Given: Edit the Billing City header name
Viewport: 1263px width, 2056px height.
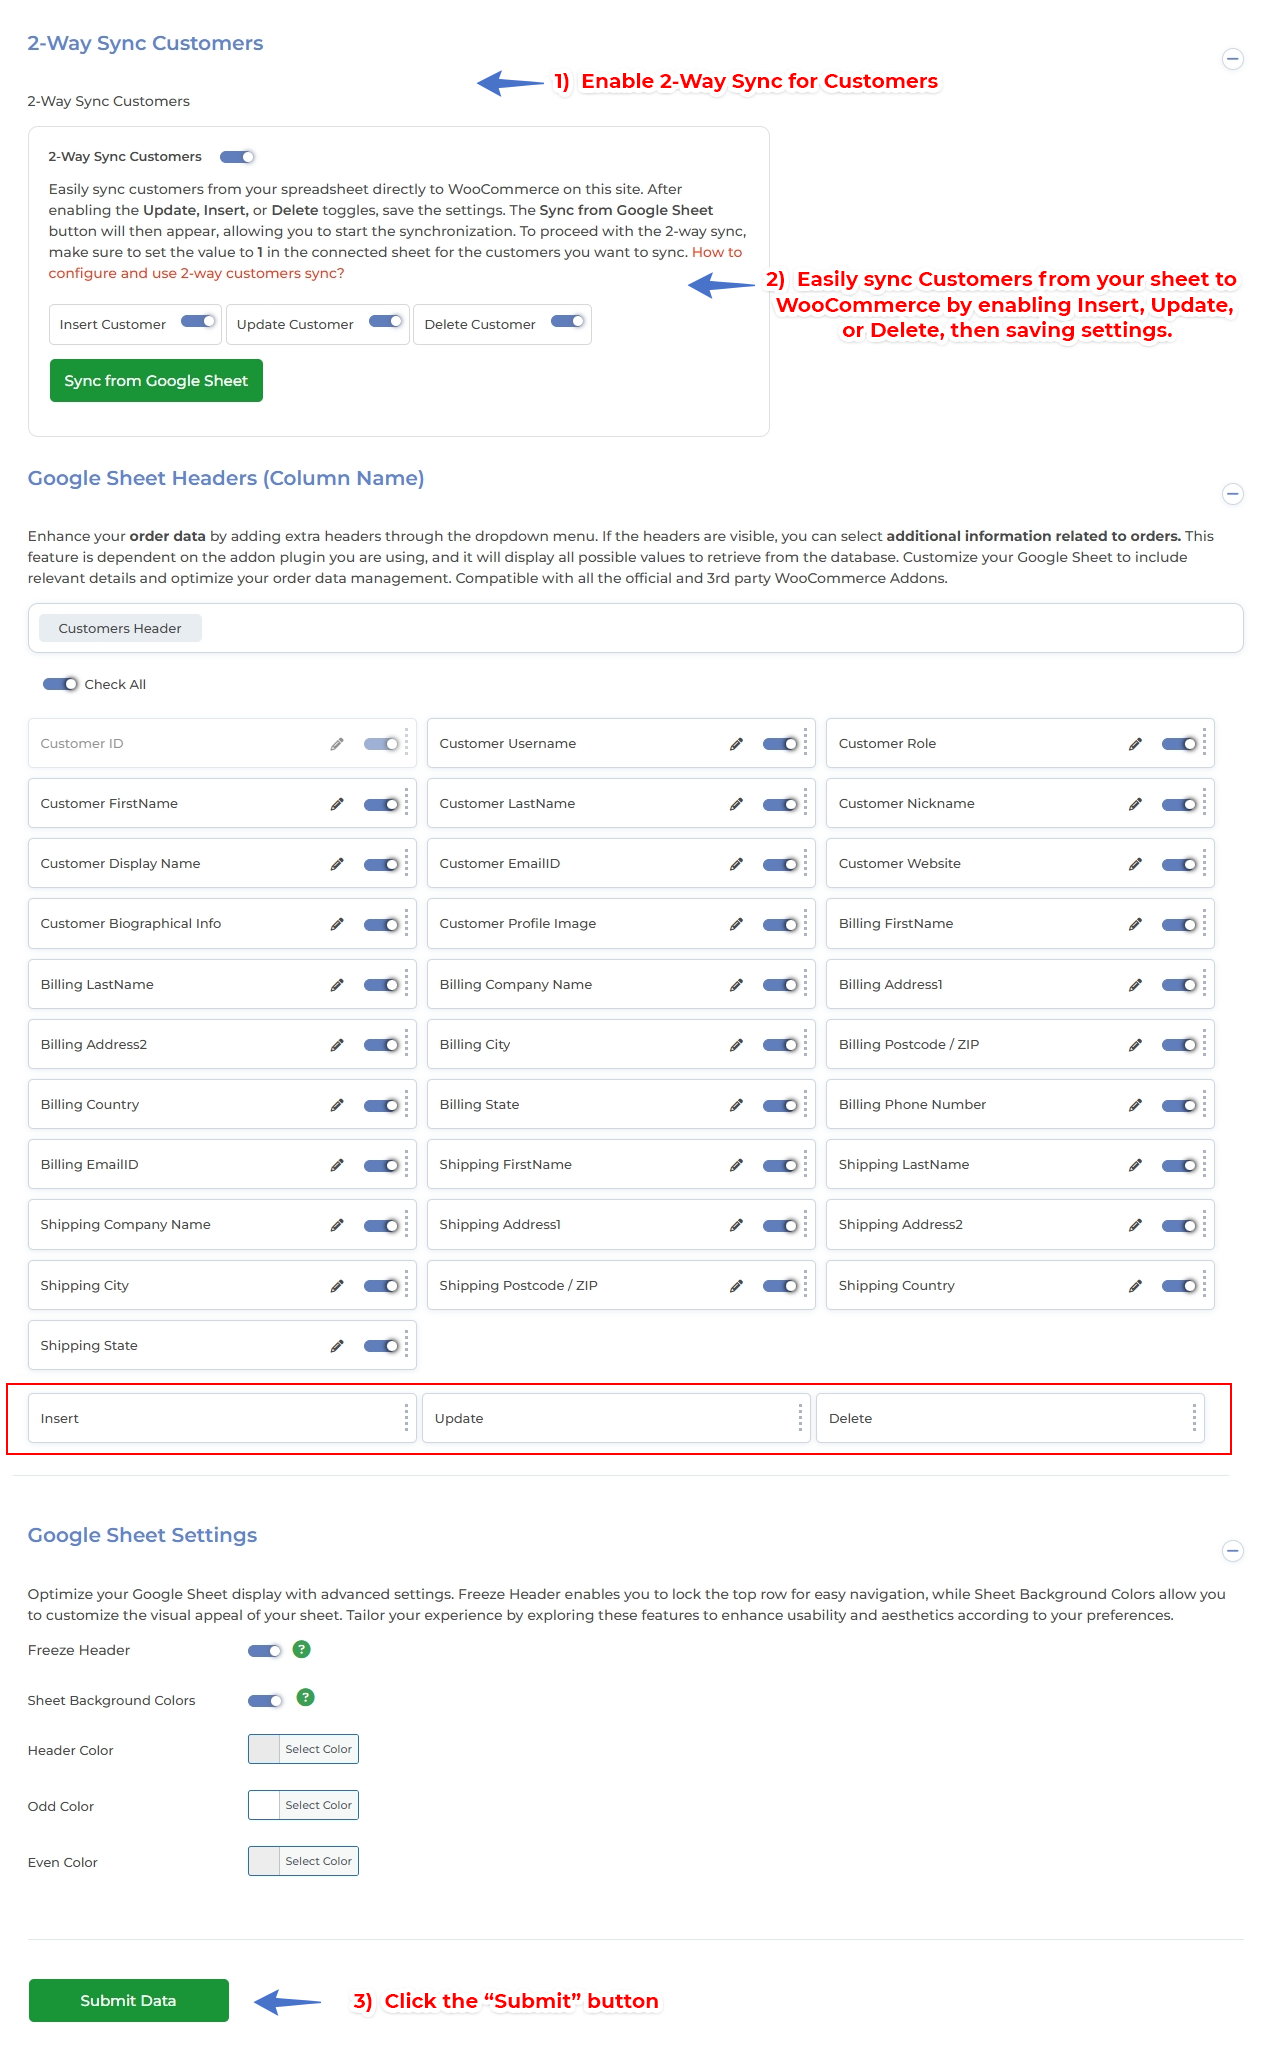Looking at the screenshot, I should coord(736,1045).
